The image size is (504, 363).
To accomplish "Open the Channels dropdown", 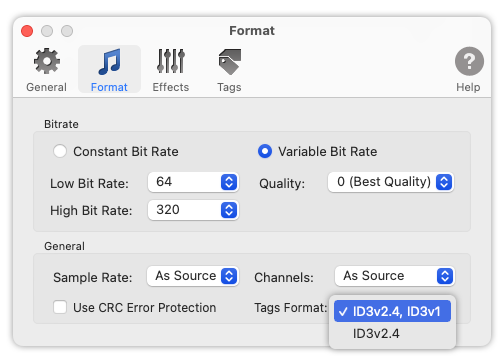I will (x=395, y=276).
